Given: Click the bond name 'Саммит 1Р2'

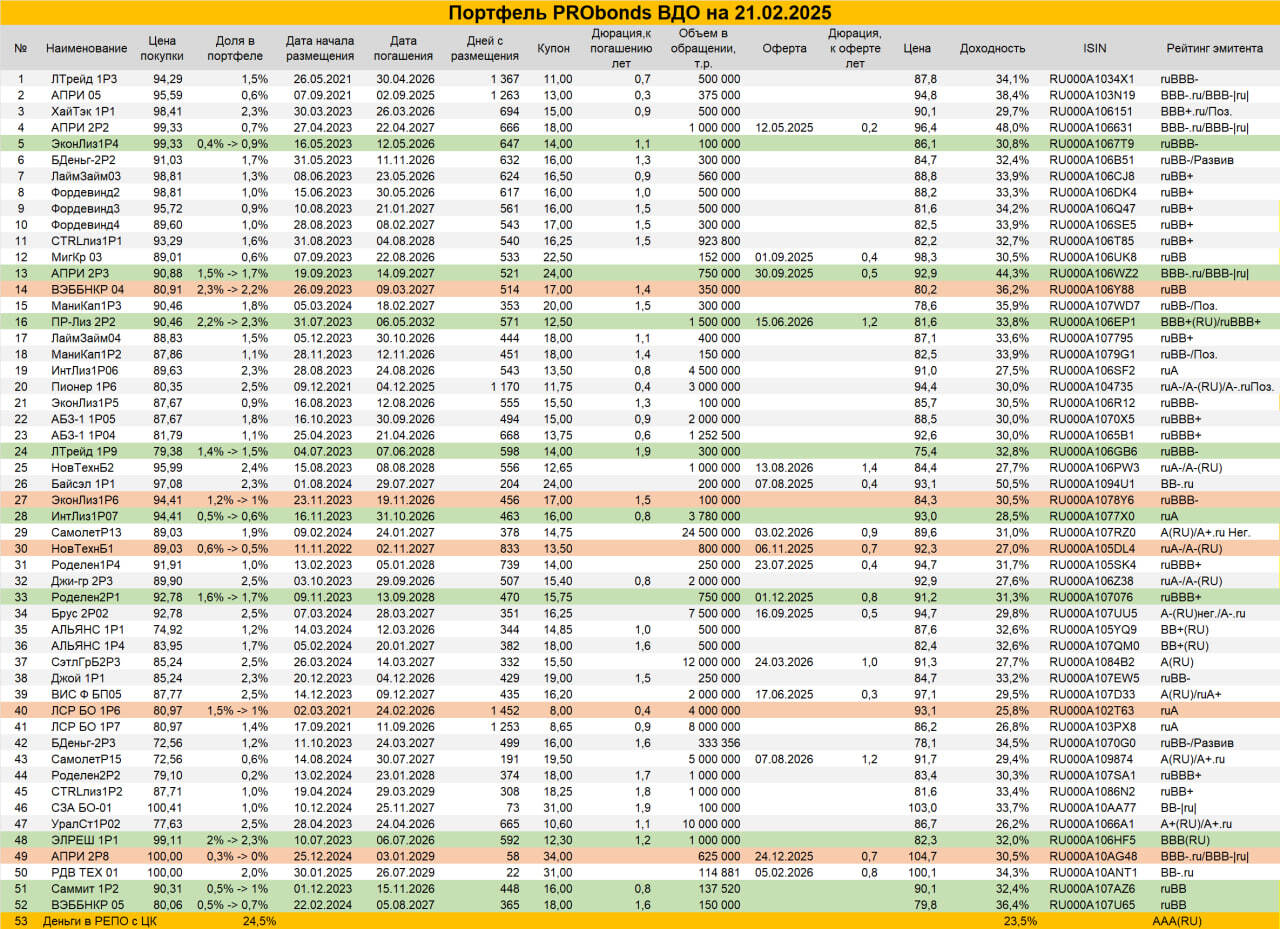Looking at the screenshot, I should [x=83, y=888].
